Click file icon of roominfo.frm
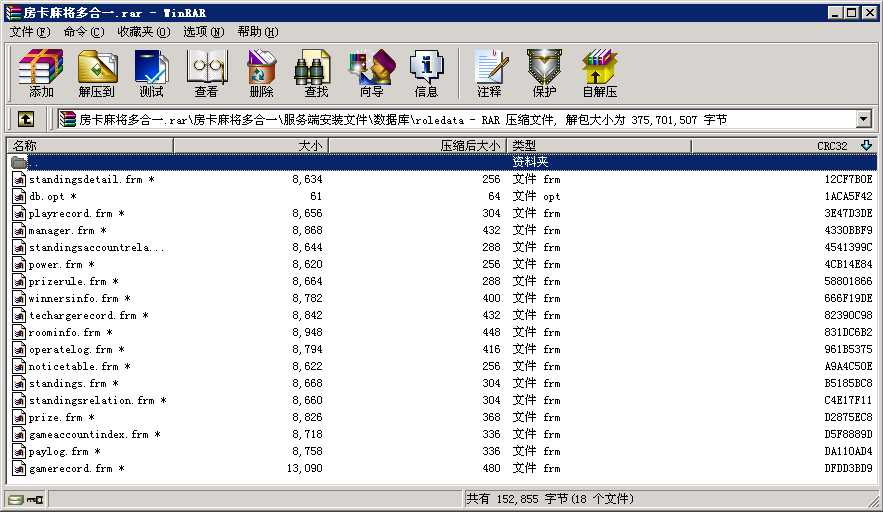Image resolution: width=883 pixels, height=512 pixels. 19,332
